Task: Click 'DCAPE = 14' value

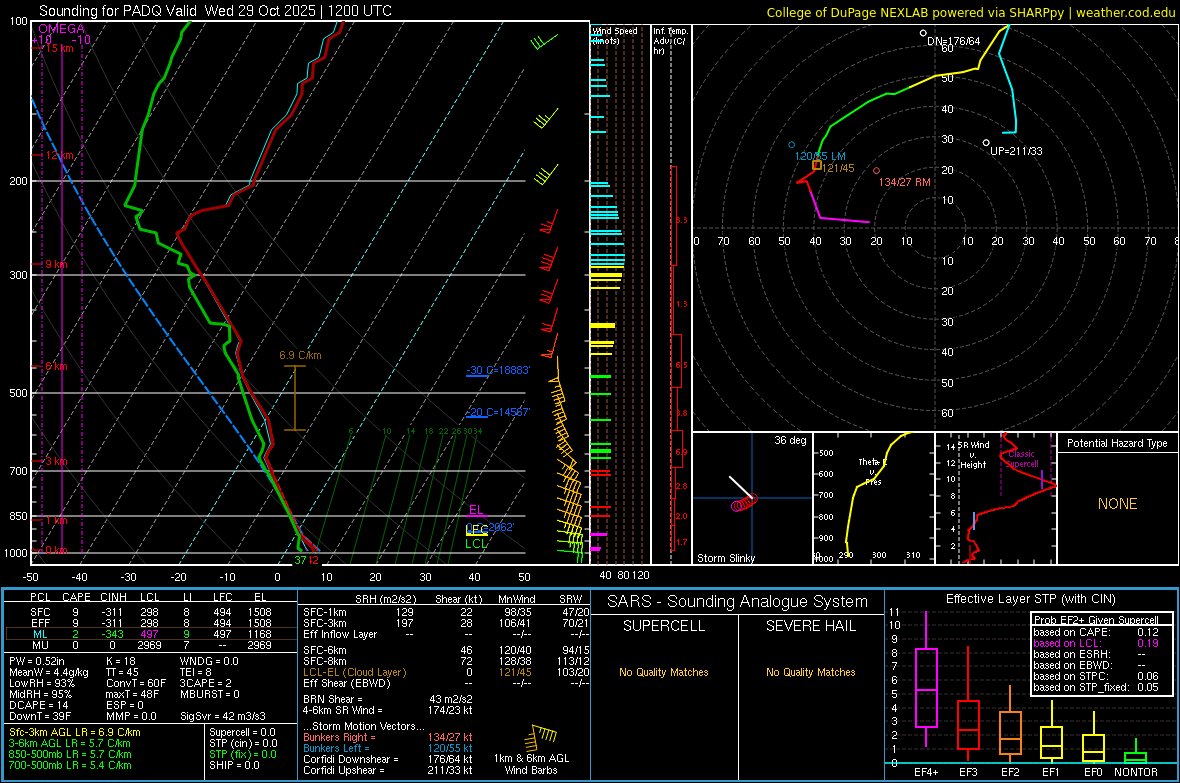Action: click(39, 705)
